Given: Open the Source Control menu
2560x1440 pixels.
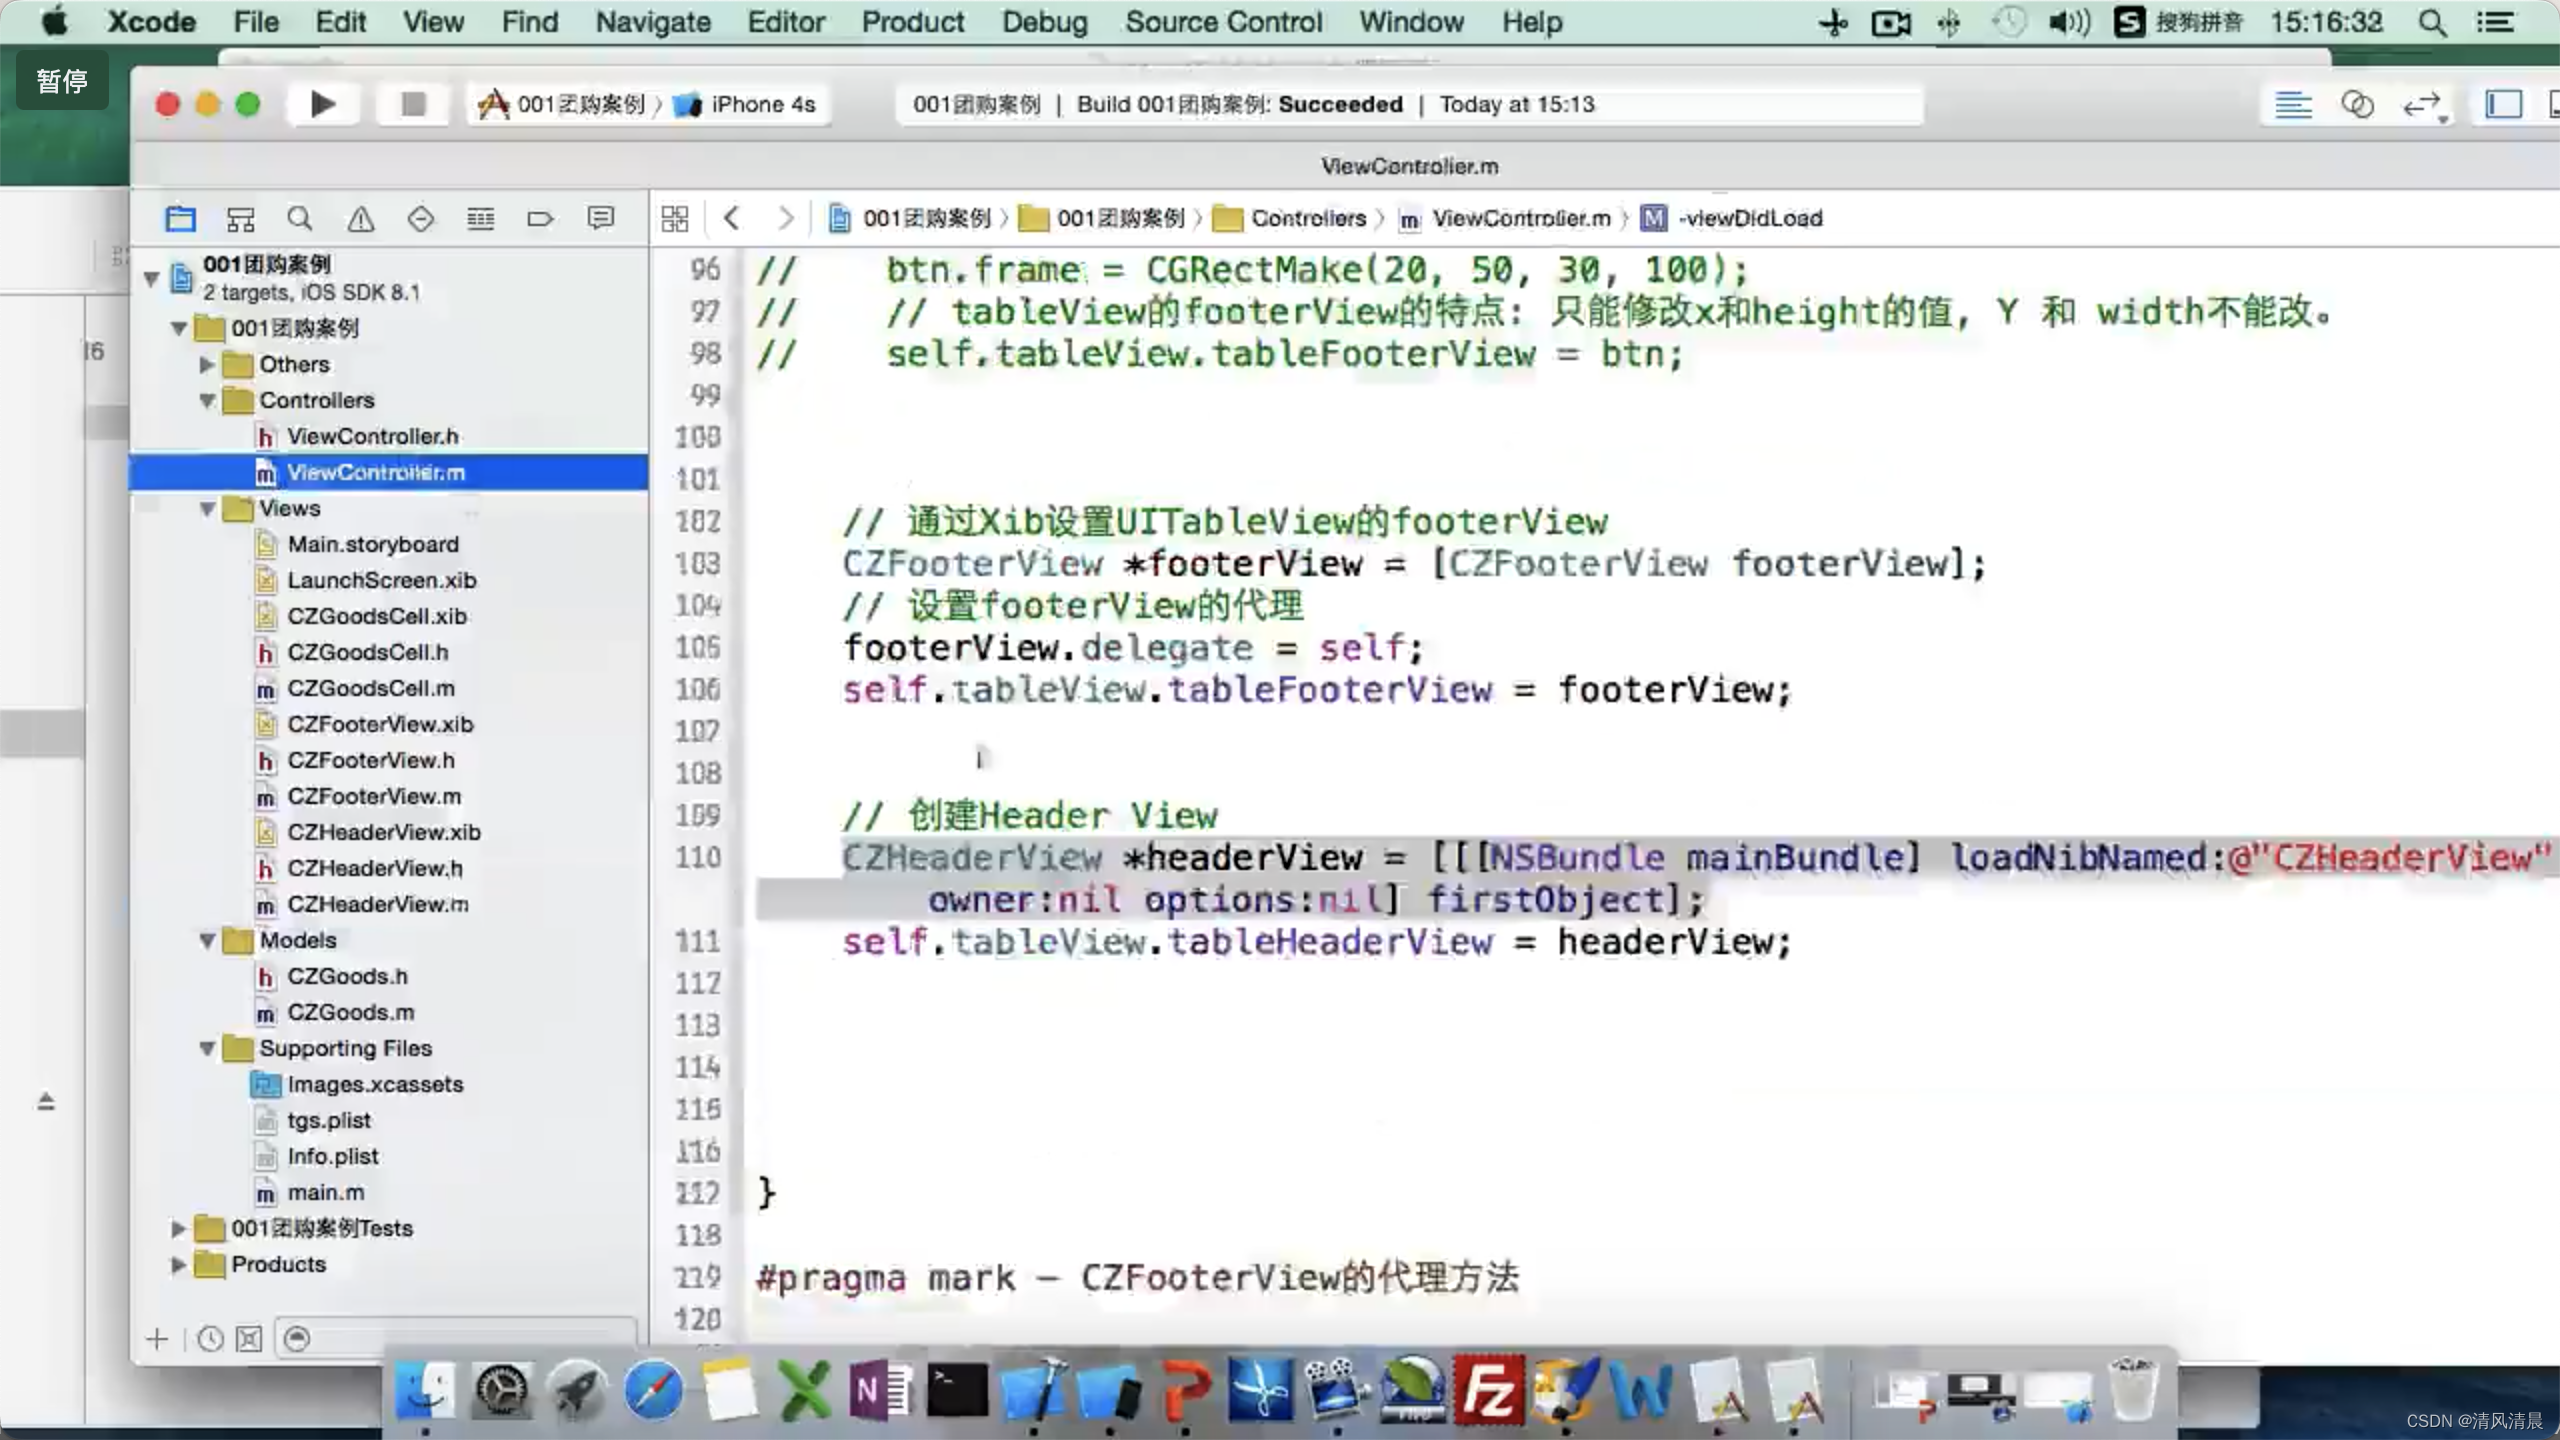Looking at the screenshot, I should (1224, 22).
